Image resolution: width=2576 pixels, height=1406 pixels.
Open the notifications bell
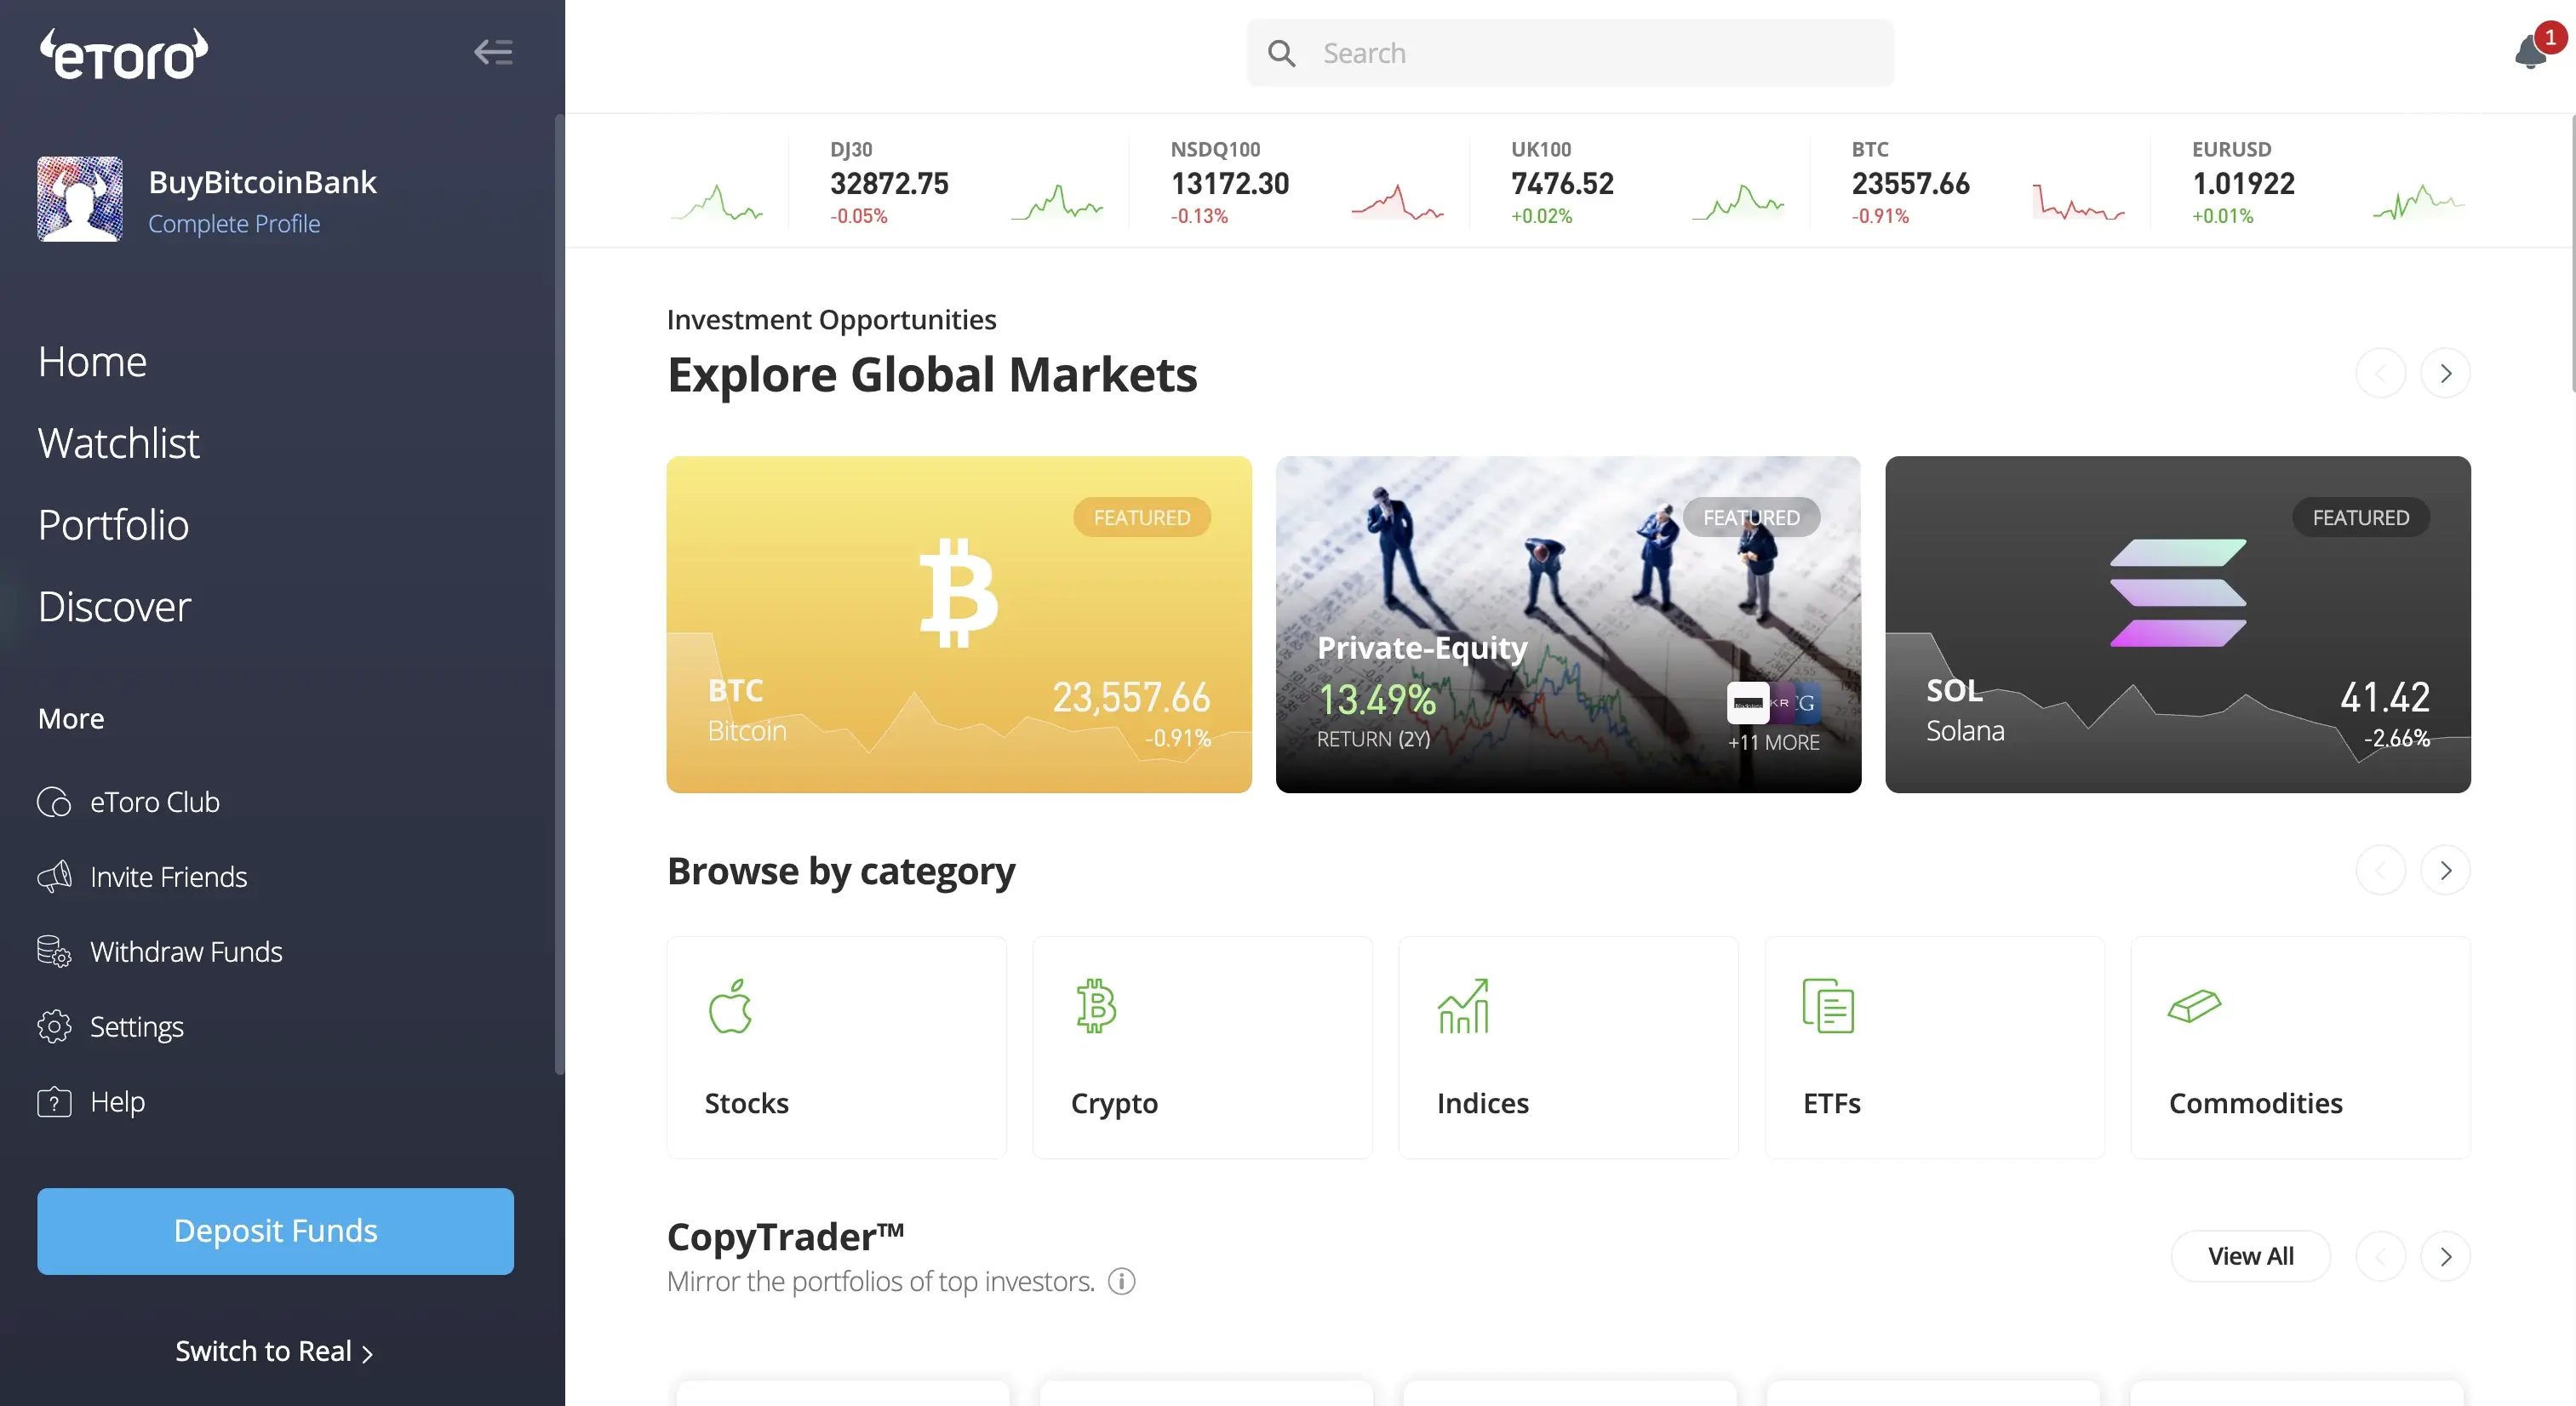coord(2530,51)
